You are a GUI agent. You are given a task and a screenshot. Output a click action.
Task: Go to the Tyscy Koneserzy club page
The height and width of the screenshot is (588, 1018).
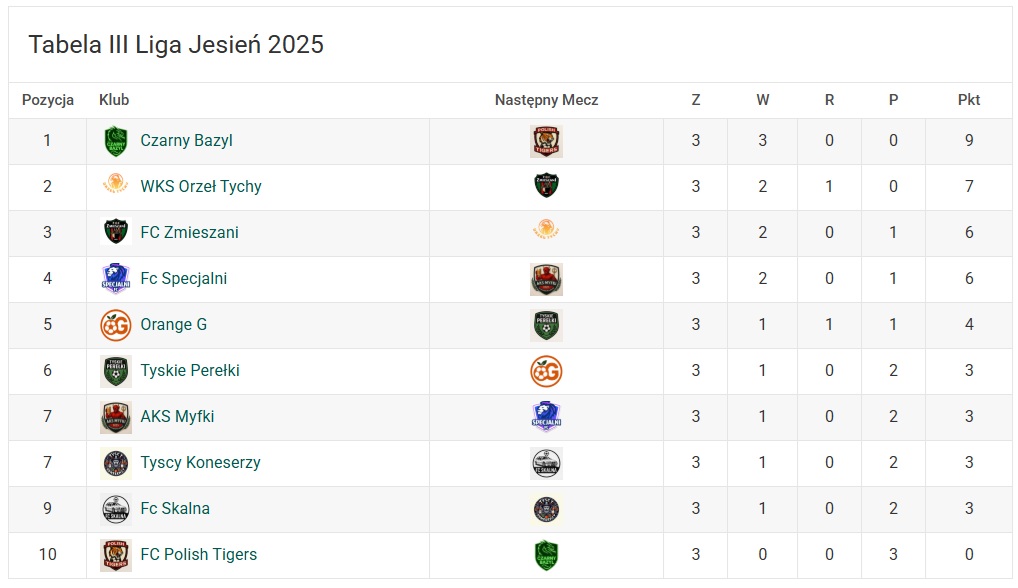(x=200, y=463)
